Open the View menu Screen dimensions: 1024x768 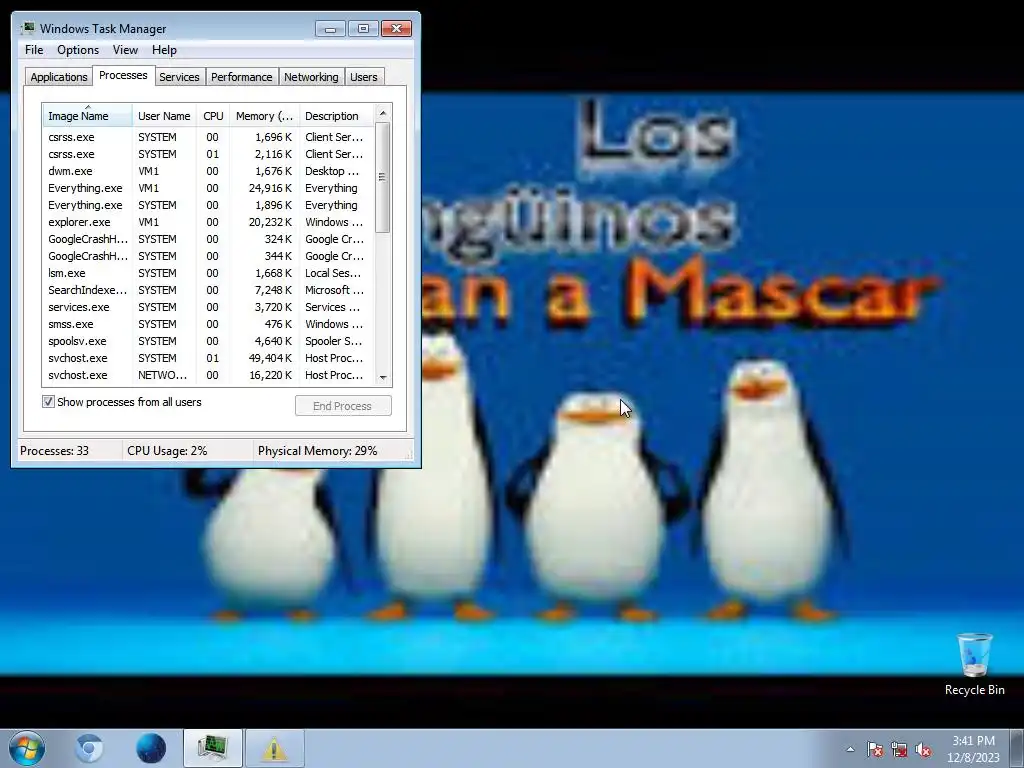click(x=125, y=50)
